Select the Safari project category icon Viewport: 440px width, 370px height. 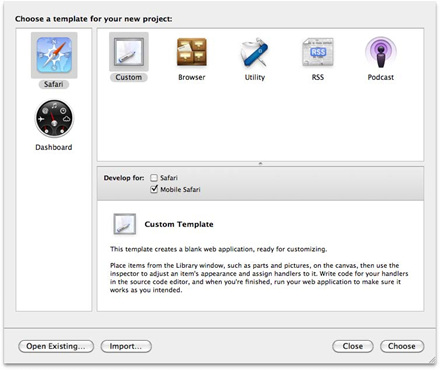[x=54, y=55]
